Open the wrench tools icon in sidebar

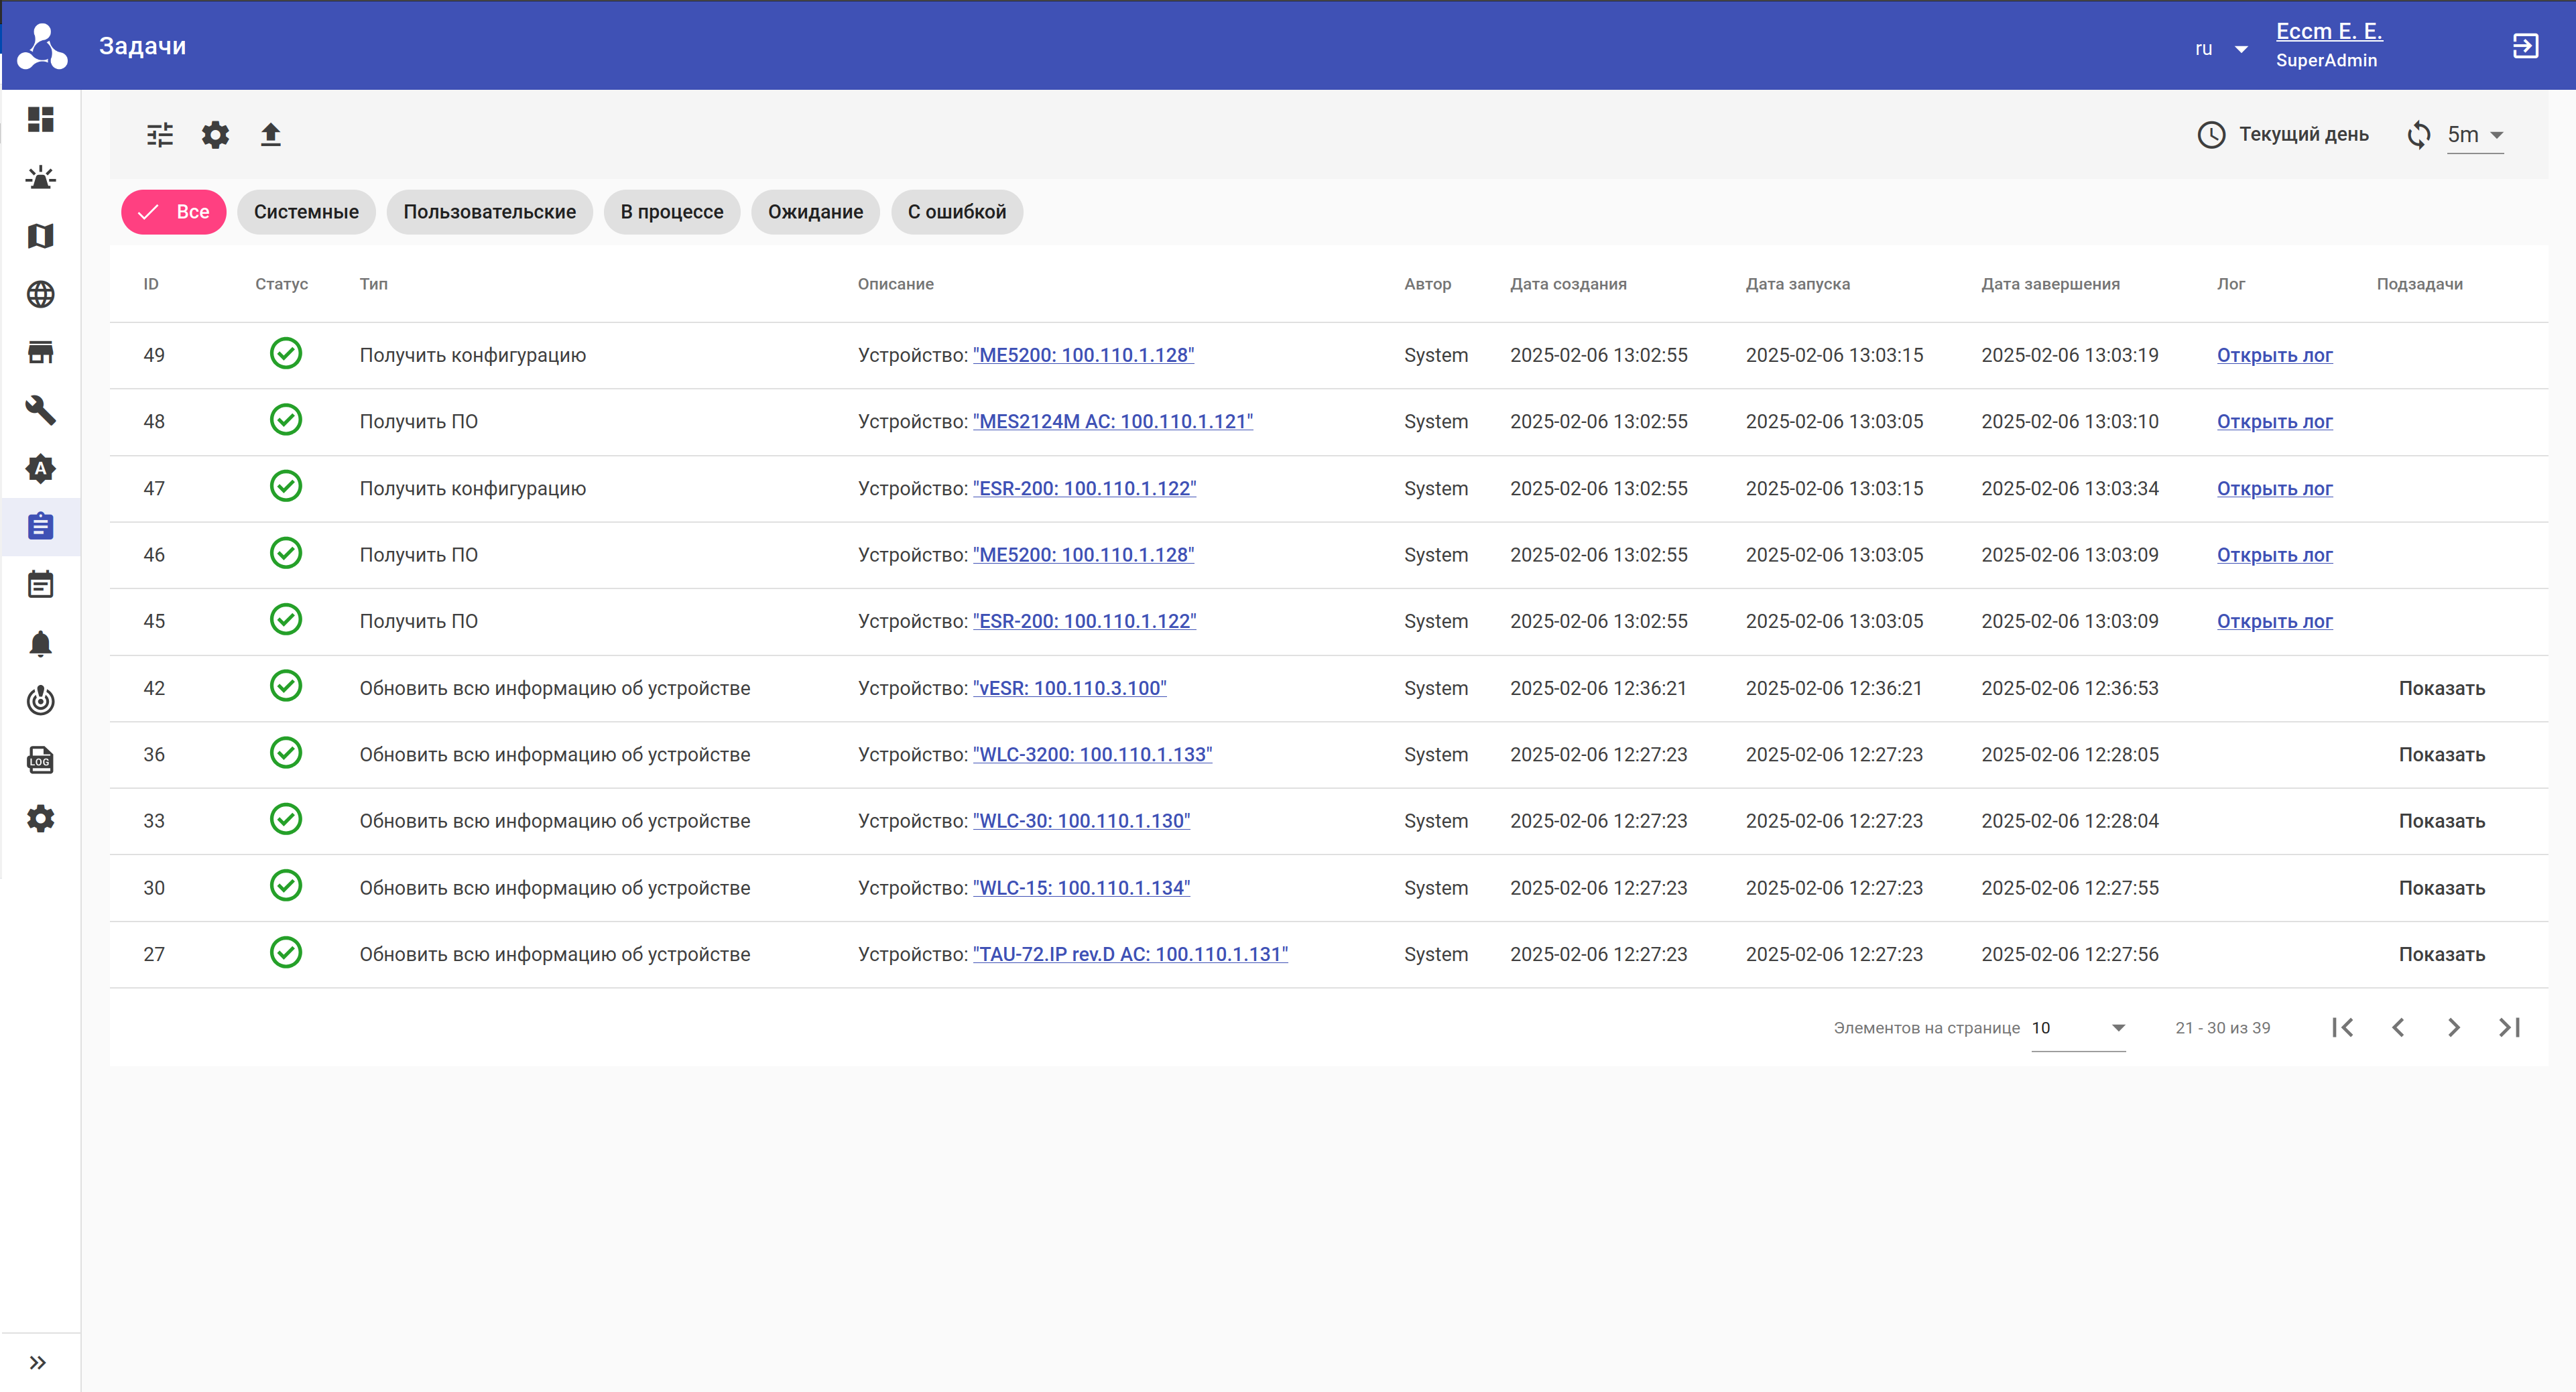40,410
